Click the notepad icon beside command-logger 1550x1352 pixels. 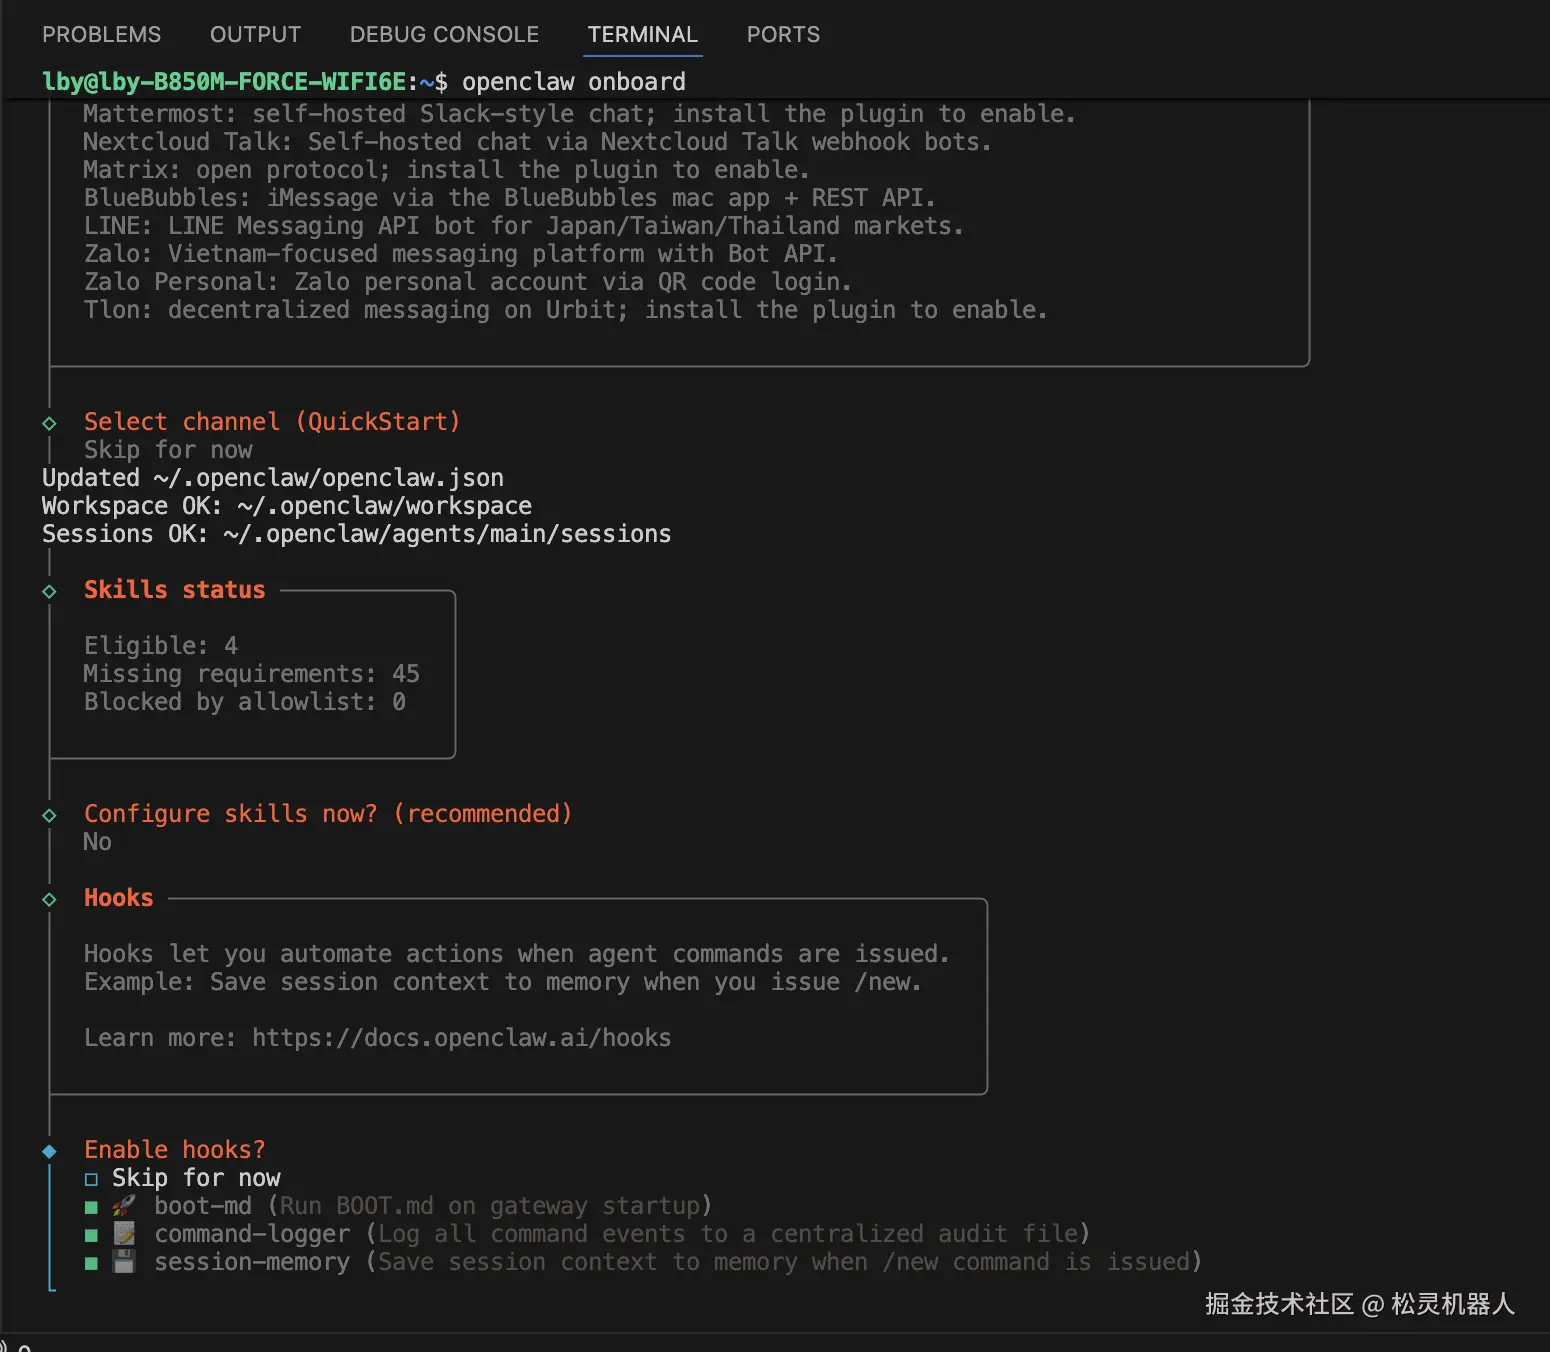(x=124, y=1234)
